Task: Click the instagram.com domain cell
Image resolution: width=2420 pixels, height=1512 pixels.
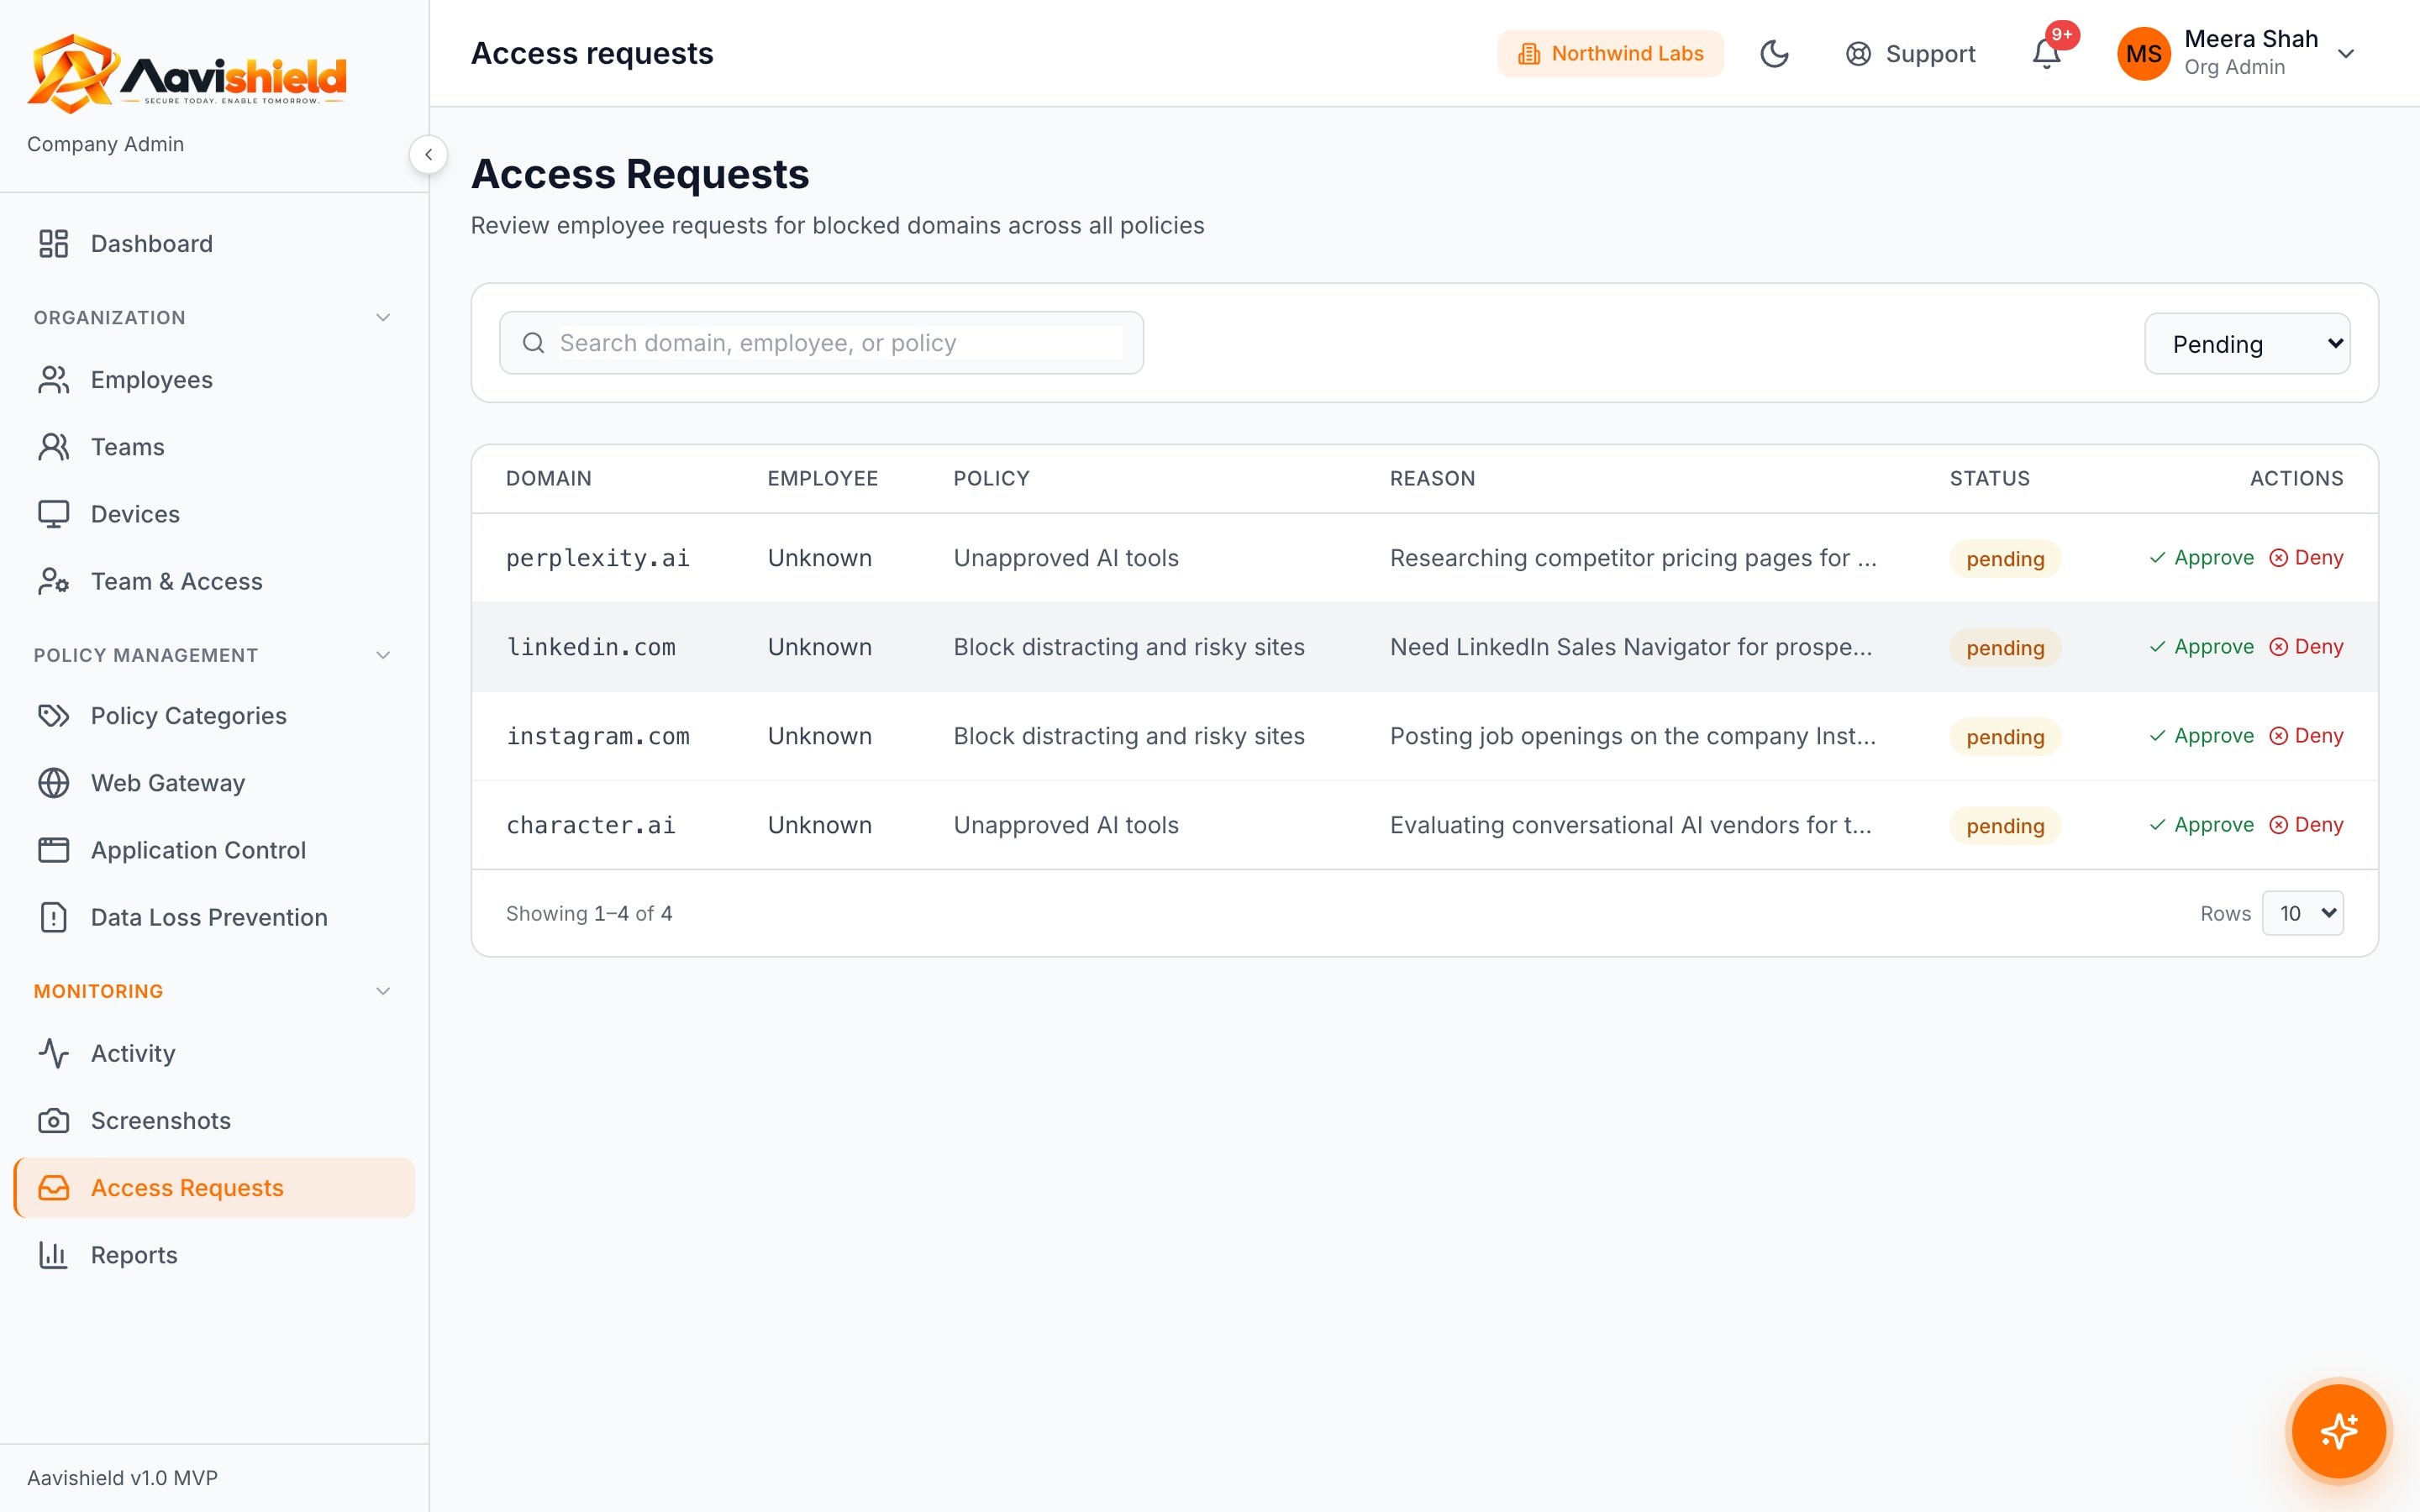Action: [x=598, y=736]
